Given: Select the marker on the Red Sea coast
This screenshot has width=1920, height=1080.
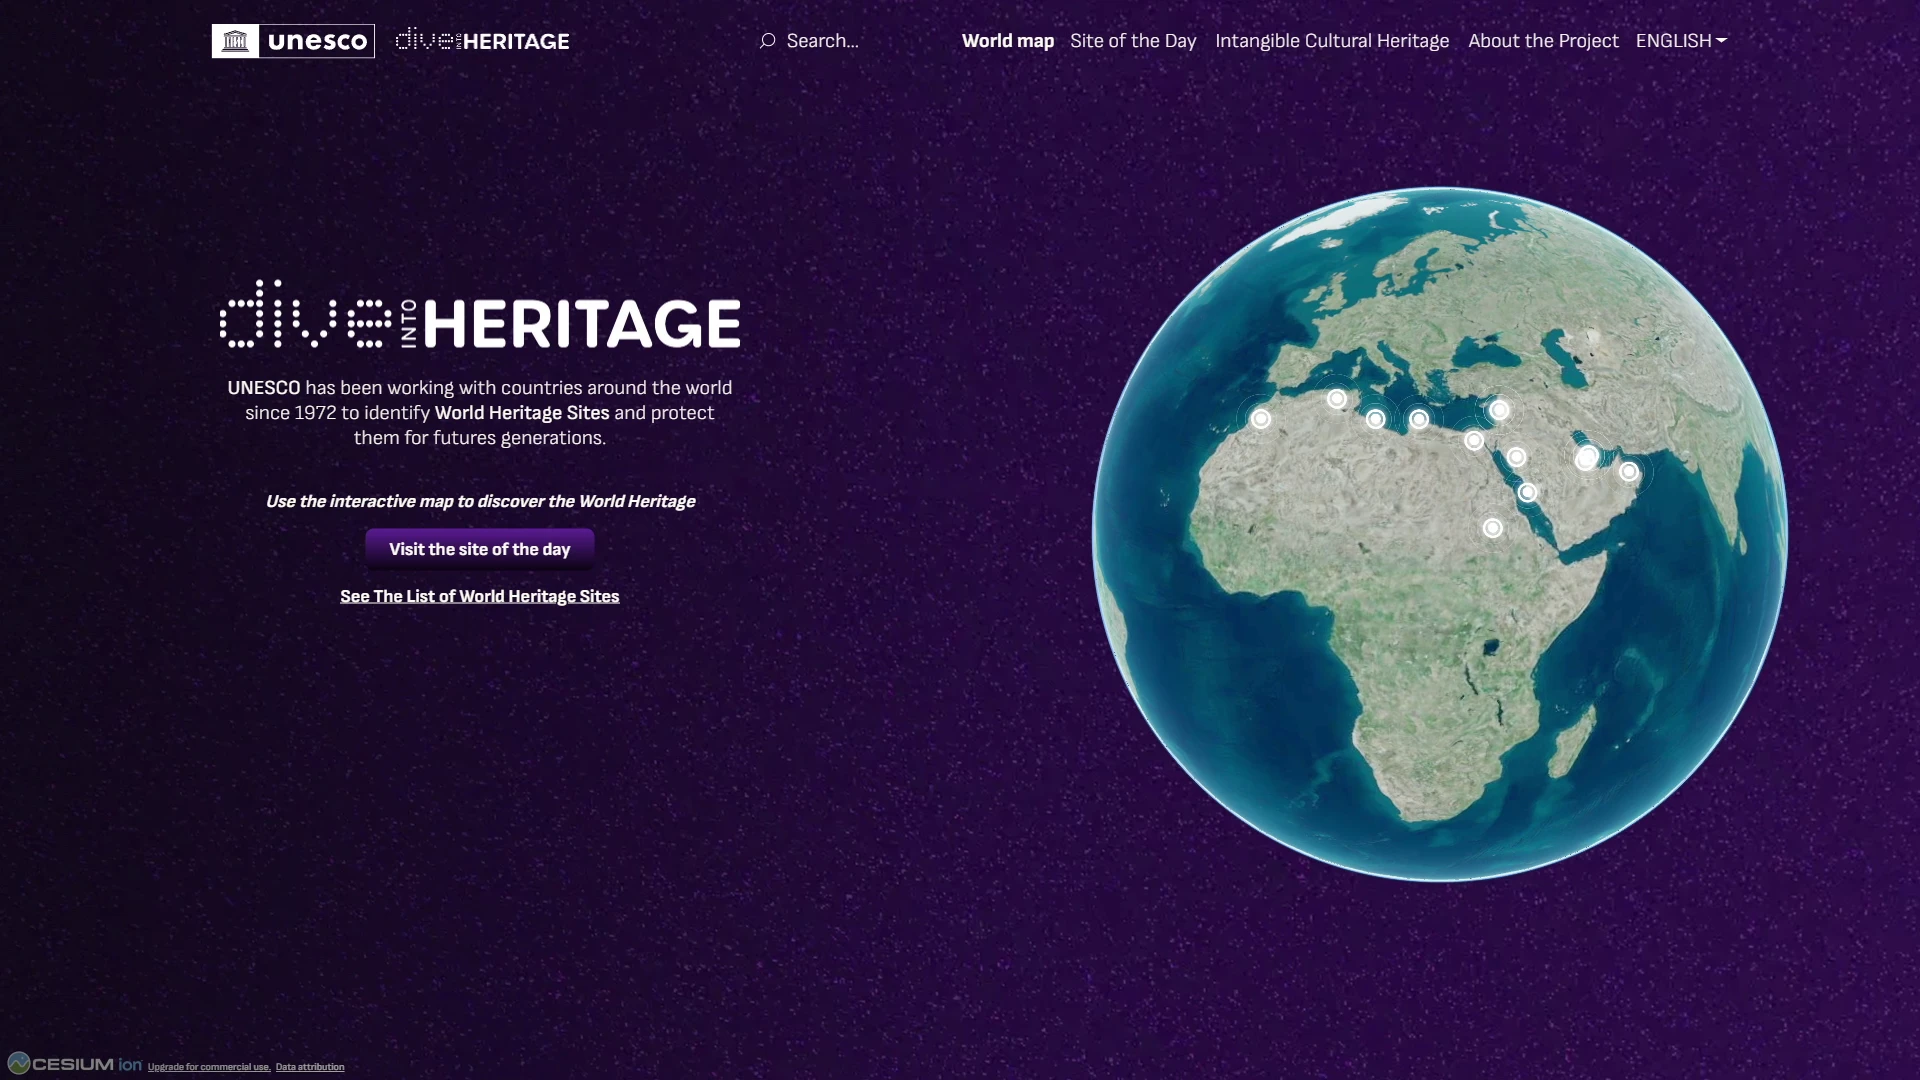Looking at the screenshot, I should [x=1527, y=492].
